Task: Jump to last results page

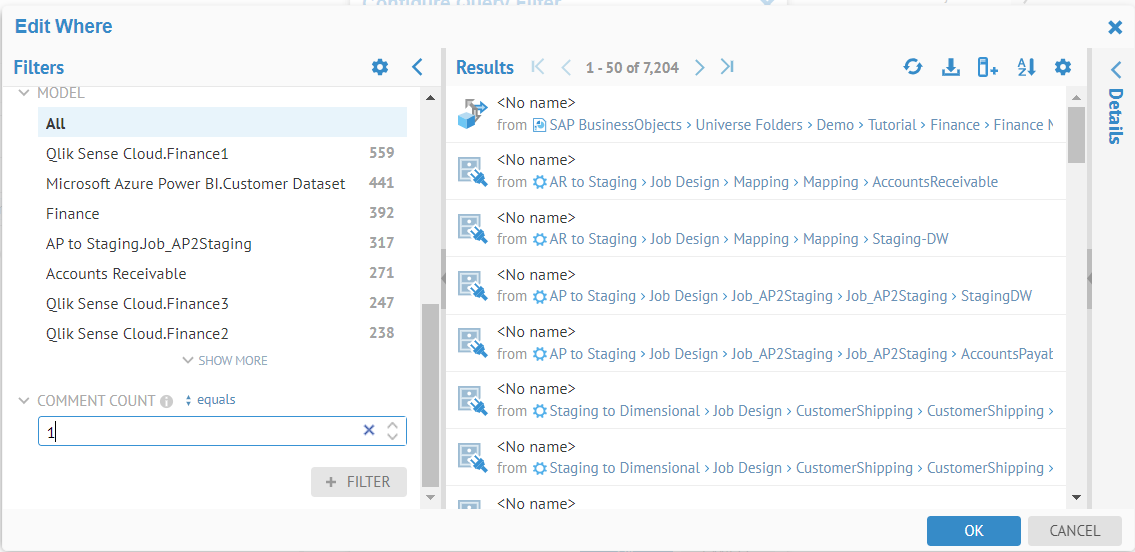Action: pos(727,67)
